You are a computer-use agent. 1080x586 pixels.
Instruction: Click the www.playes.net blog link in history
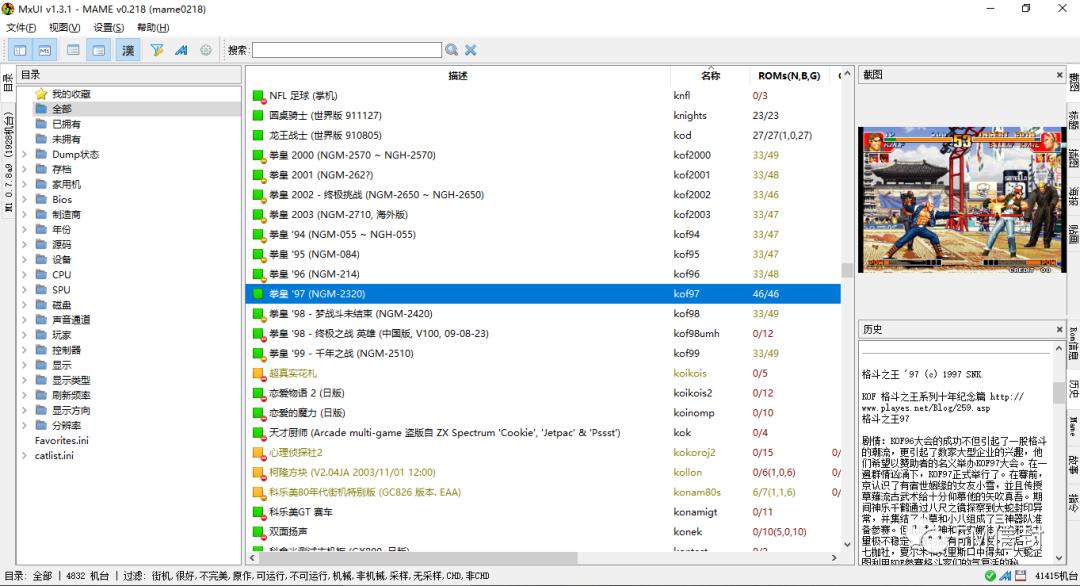tap(926, 408)
